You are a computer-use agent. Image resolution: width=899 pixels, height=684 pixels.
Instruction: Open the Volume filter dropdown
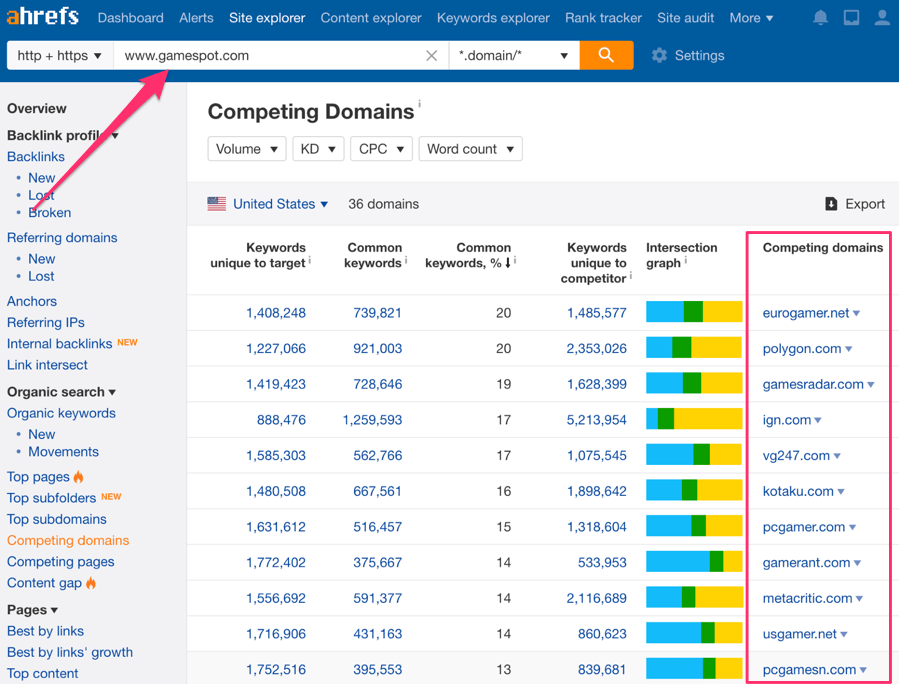pyautogui.click(x=247, y=149)
